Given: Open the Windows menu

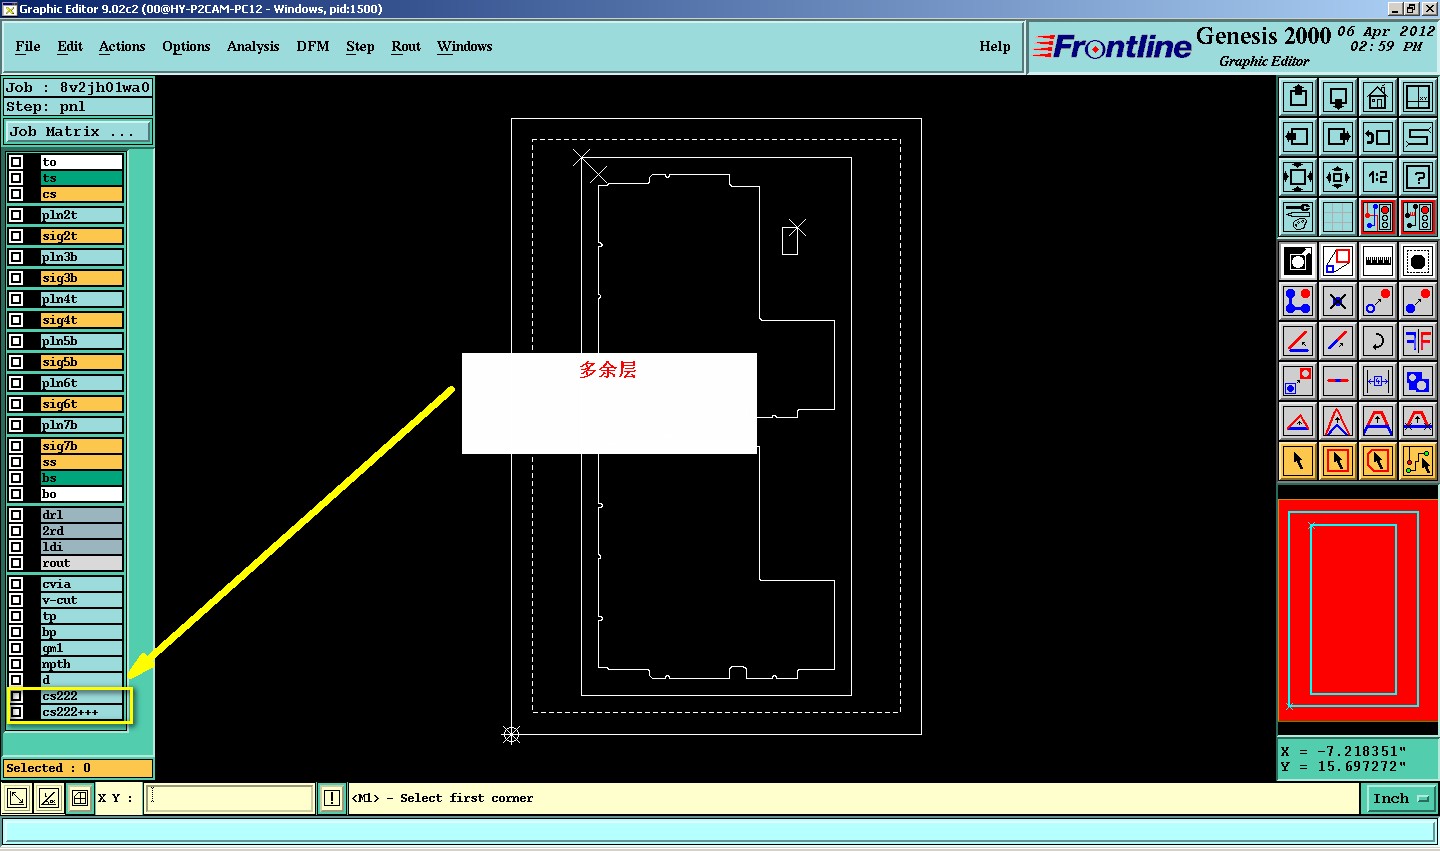Looking at the screenshot, I should tap(465, 46).
